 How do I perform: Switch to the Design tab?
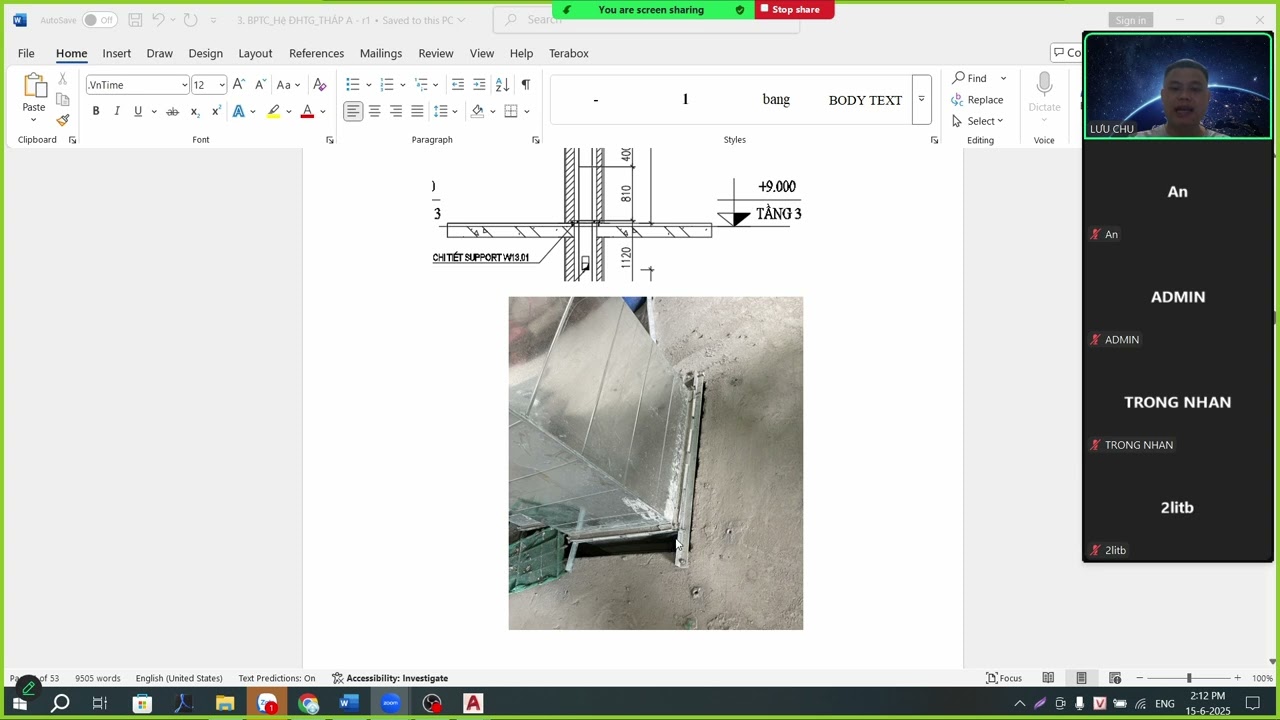(205, 53)
